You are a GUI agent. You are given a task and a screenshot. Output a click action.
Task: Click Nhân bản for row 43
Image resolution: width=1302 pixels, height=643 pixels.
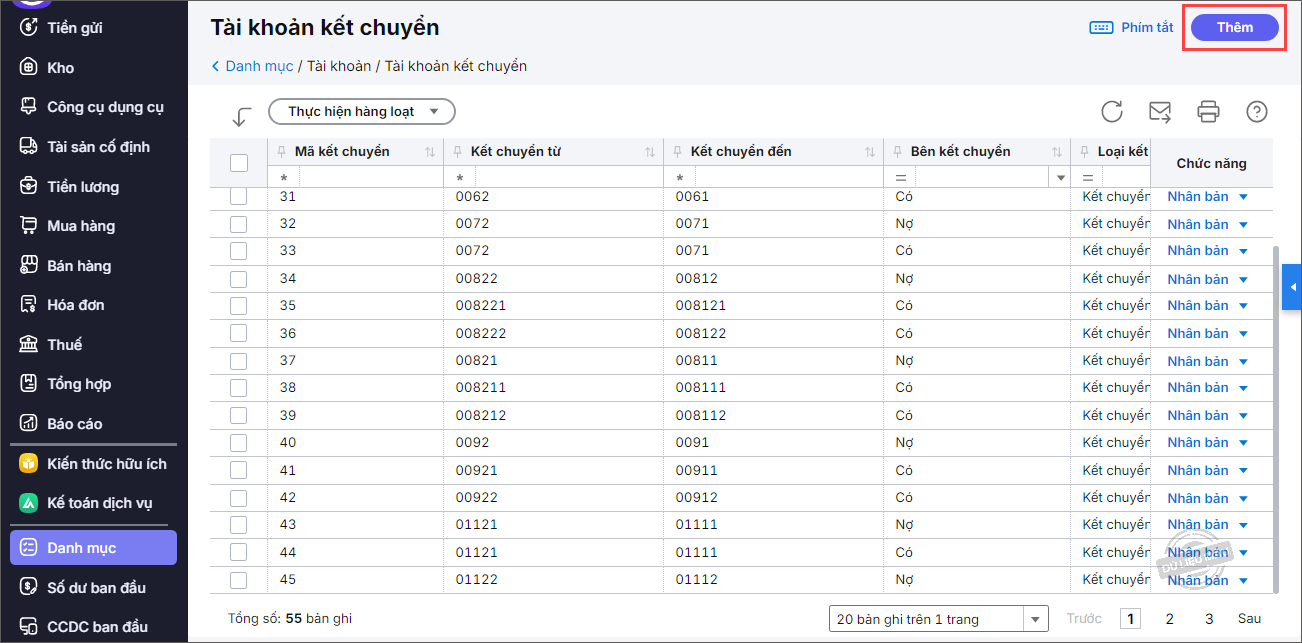tap(1198, 525)
